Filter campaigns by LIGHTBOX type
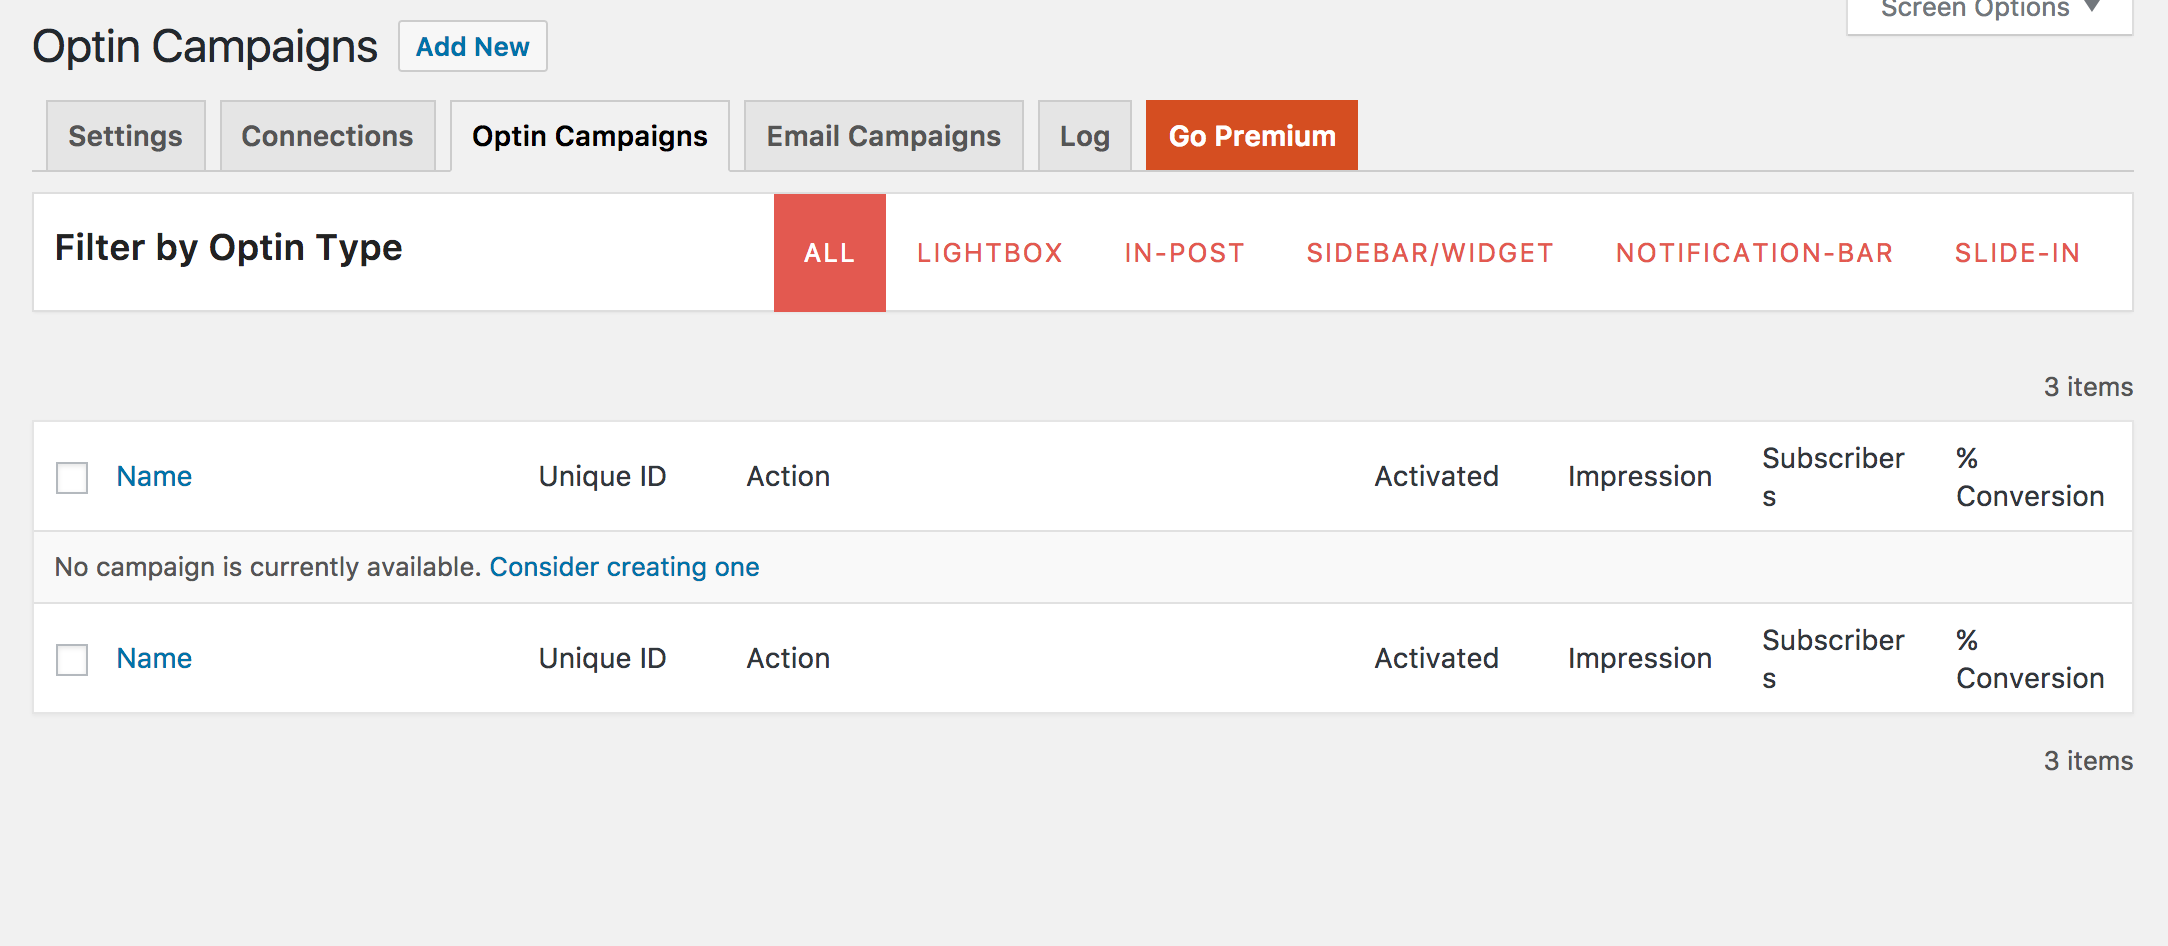Image resolution: width=2168 pixels, height=946 pixels. pos(989,253)
